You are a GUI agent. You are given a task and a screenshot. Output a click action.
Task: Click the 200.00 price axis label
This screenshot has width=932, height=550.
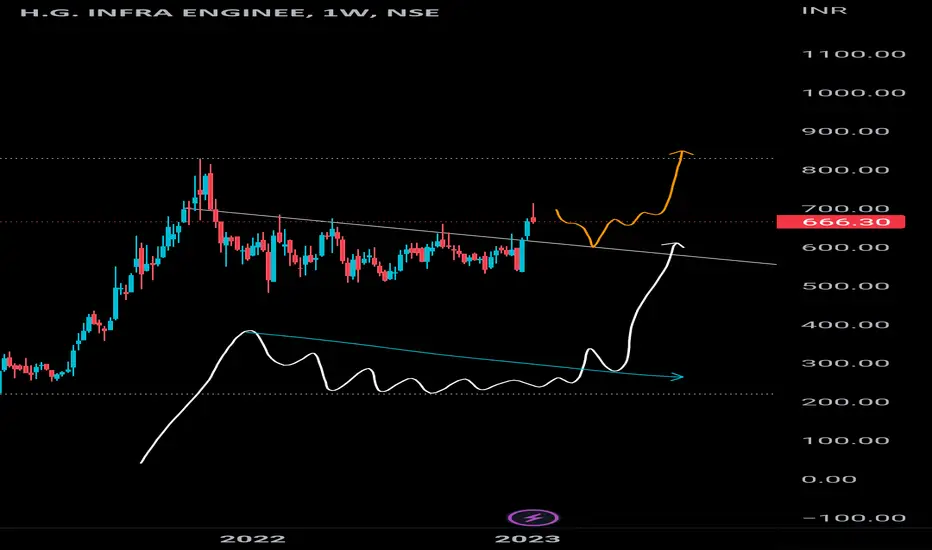(x=845, y=402)
